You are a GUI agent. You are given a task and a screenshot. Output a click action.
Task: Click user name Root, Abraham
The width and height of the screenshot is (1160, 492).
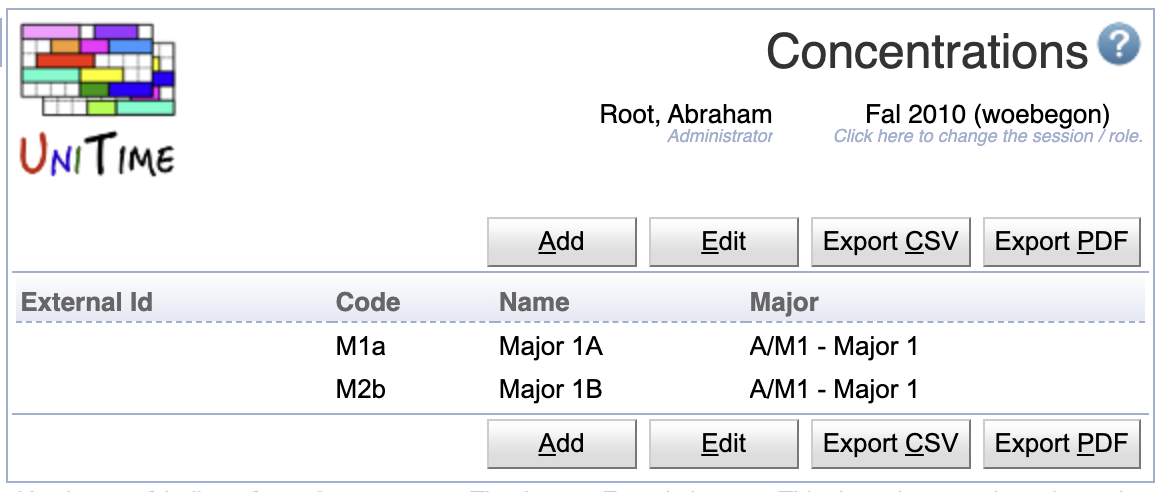tap(686, 115)
